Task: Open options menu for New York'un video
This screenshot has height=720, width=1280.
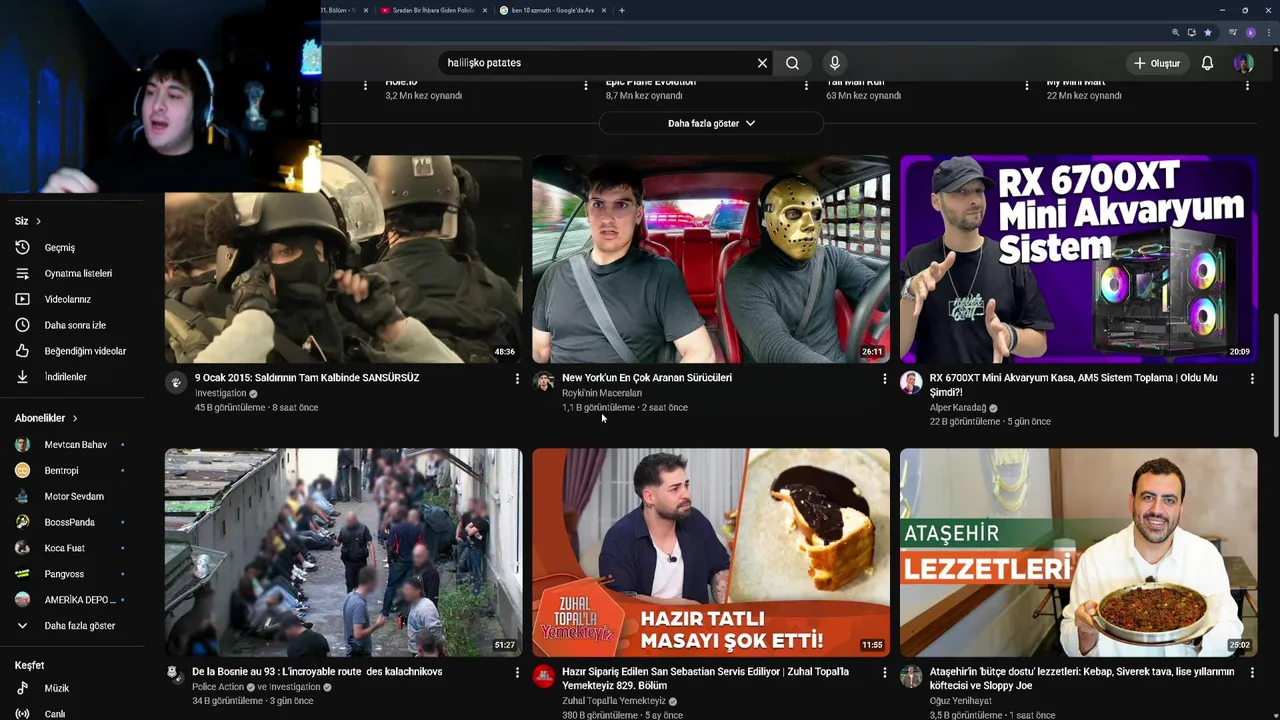Action: click(x=884, y=379)
